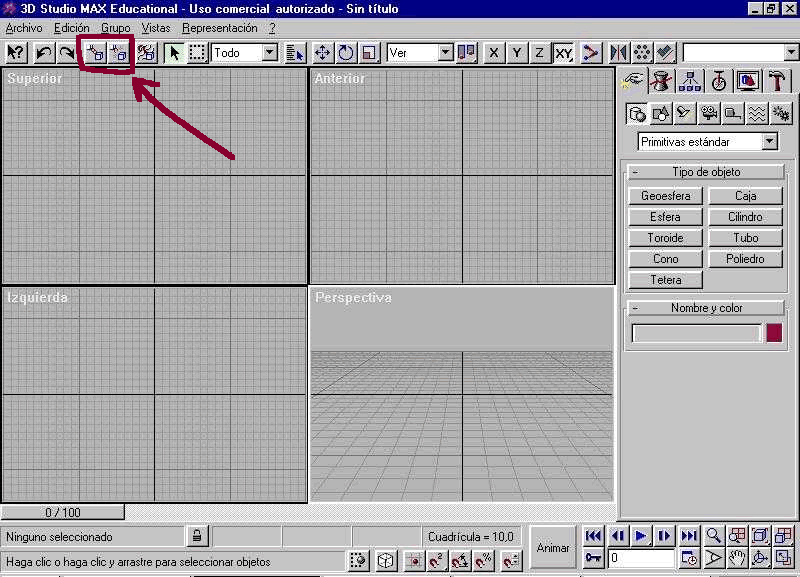Switch to the Modify panel tab
Viewport: 800px width, 577px height.
[x=661, y=81]
